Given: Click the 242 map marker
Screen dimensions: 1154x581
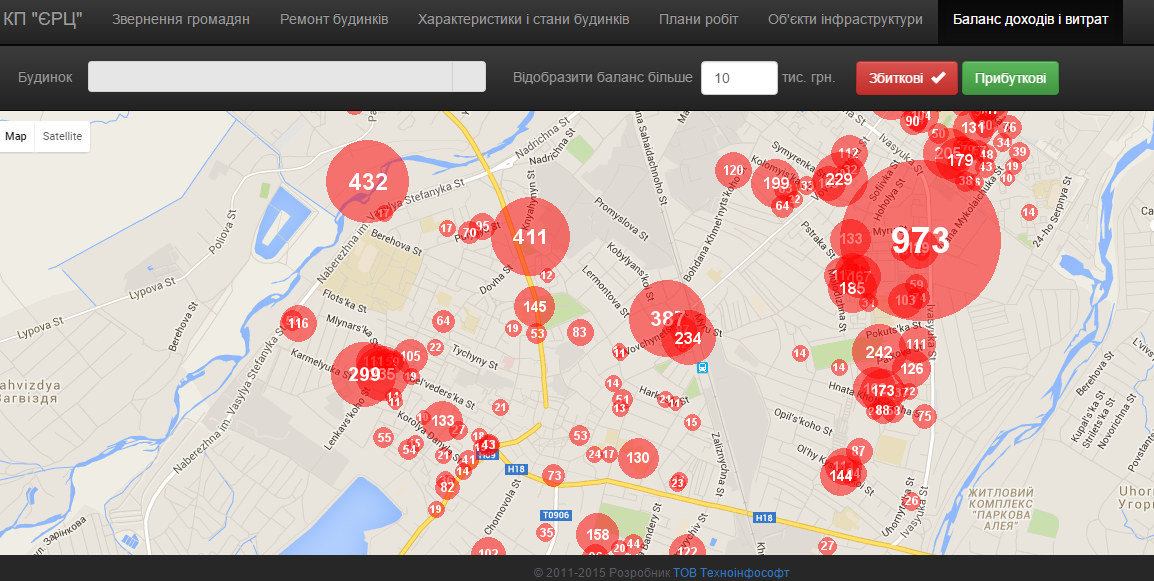Looking at the screenshot, I should pos(879,352).
